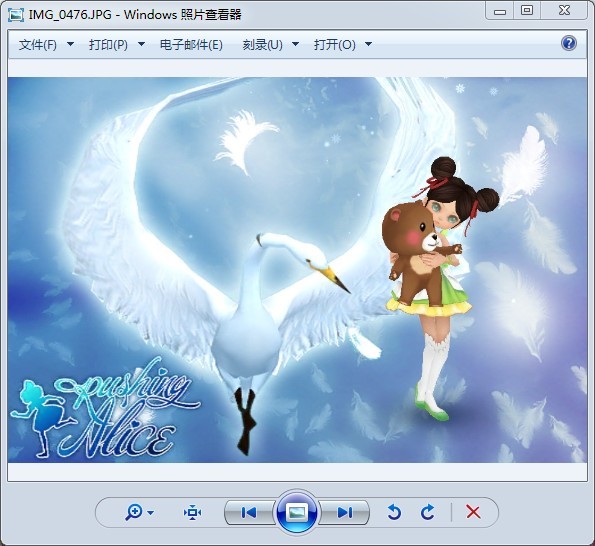
Task: Start the slideshow with center button
Action: [x=297, y=512]
